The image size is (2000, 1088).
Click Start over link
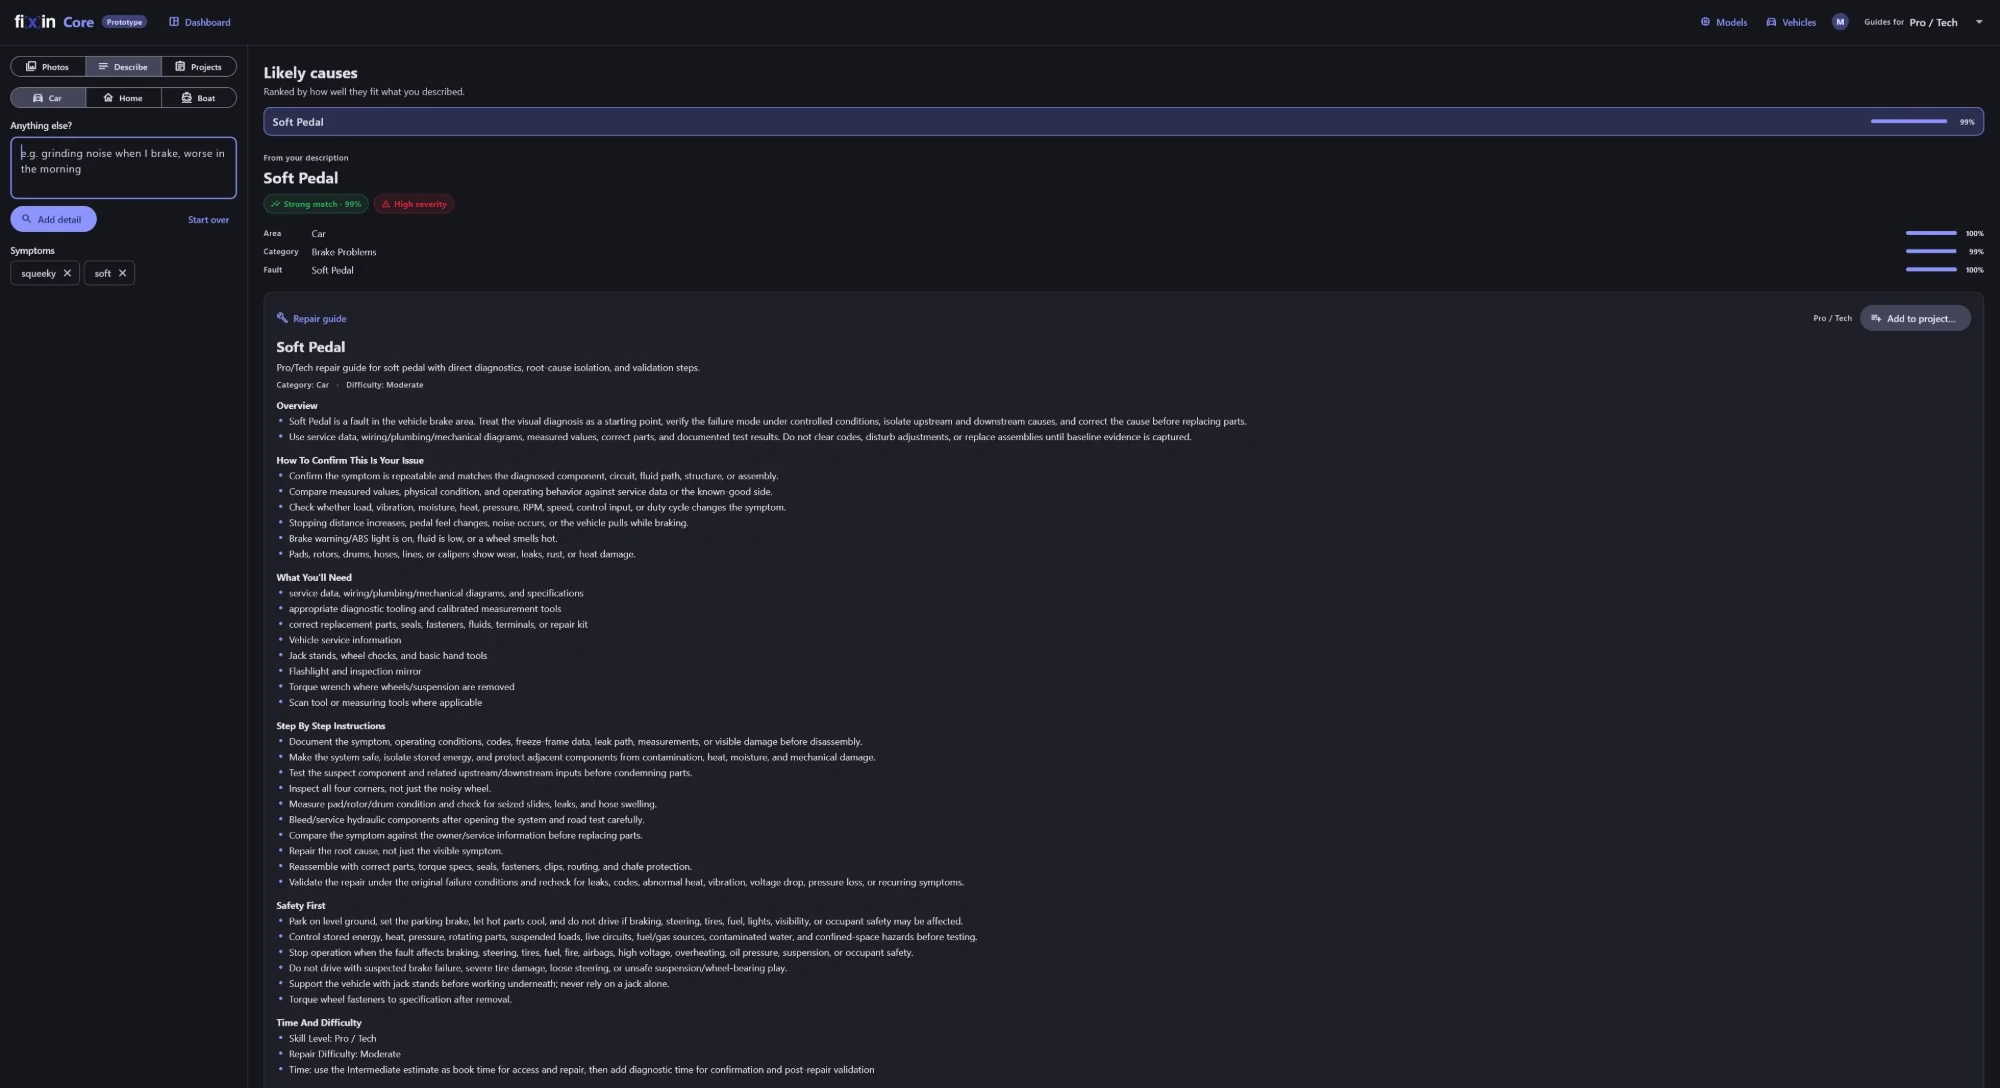pos(208,220)
